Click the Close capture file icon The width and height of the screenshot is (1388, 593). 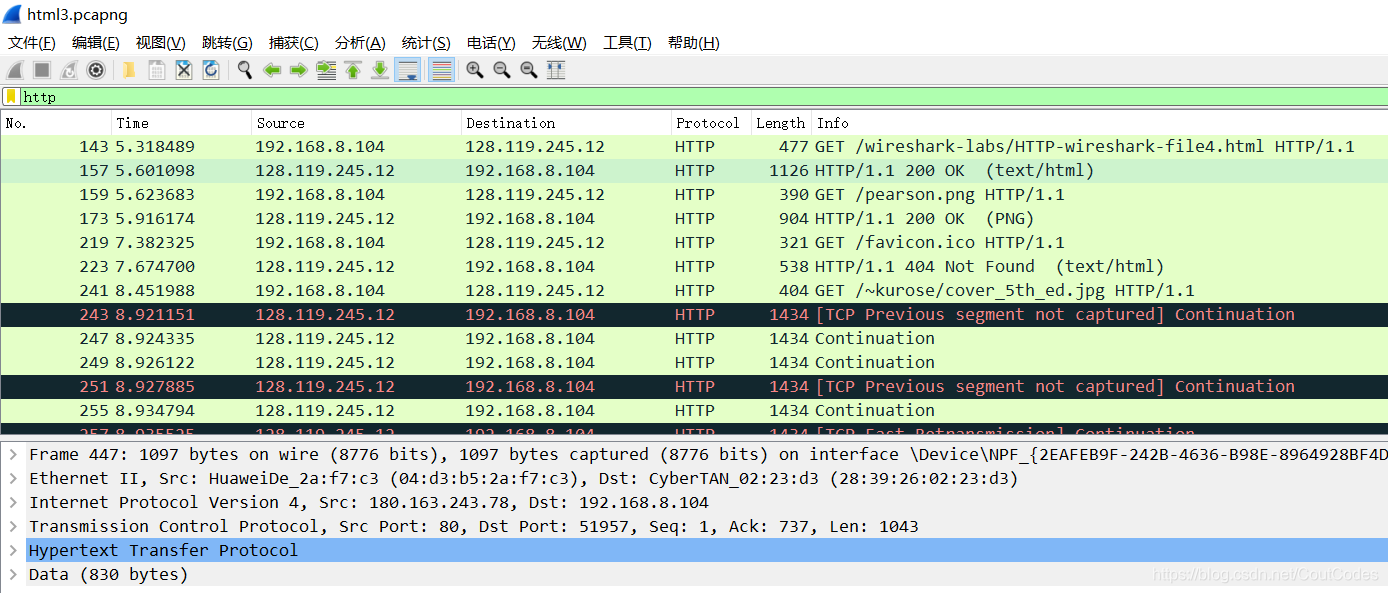click(184, 70)
